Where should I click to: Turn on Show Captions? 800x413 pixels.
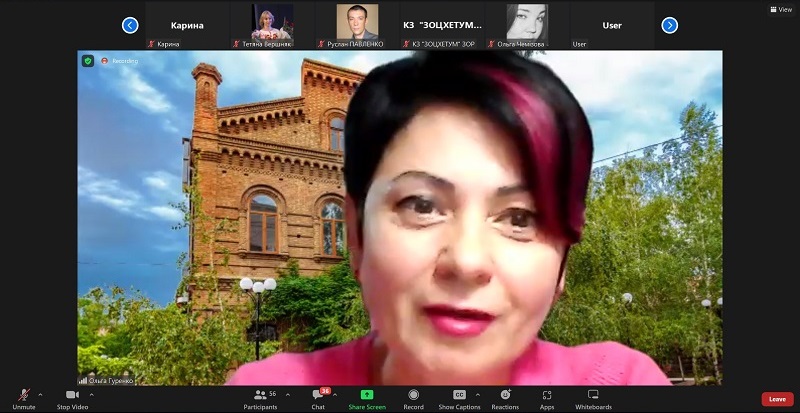tap(459, 399)
